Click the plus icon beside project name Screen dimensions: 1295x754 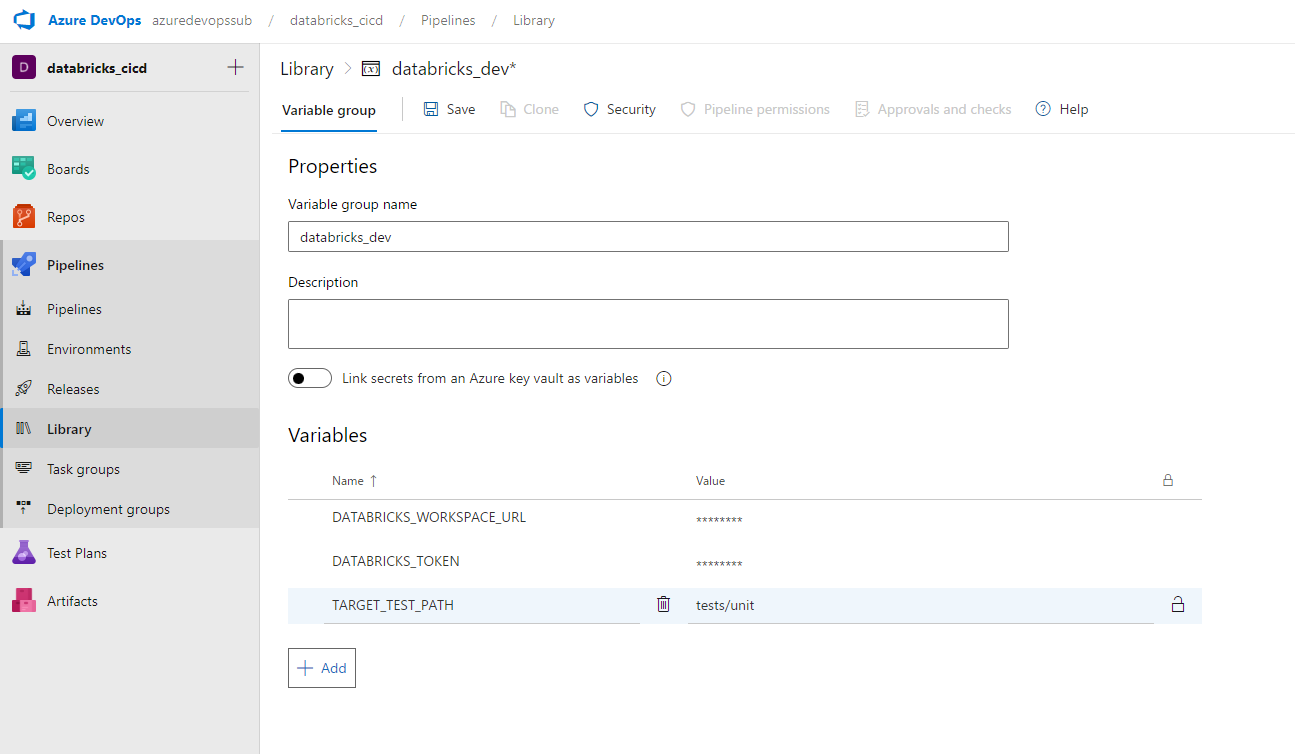click(235, 67)
